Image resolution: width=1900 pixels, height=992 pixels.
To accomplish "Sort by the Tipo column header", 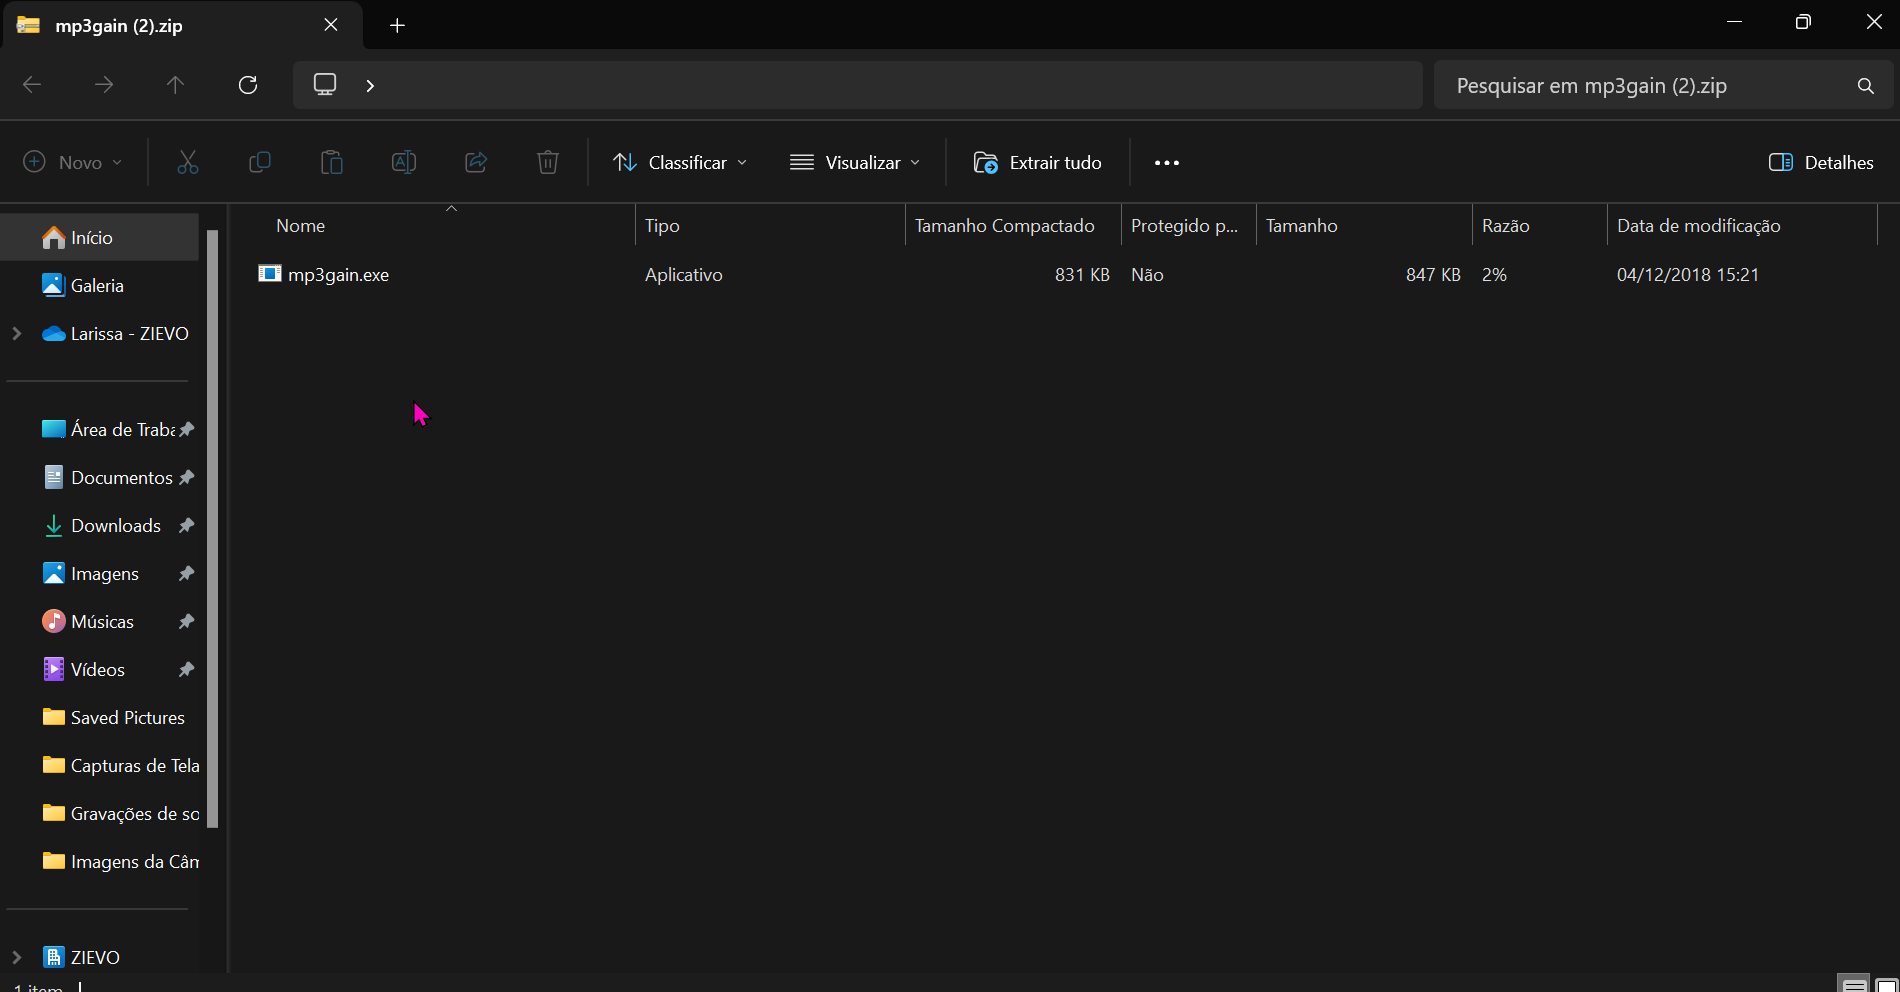I will (x=770, y=226).
